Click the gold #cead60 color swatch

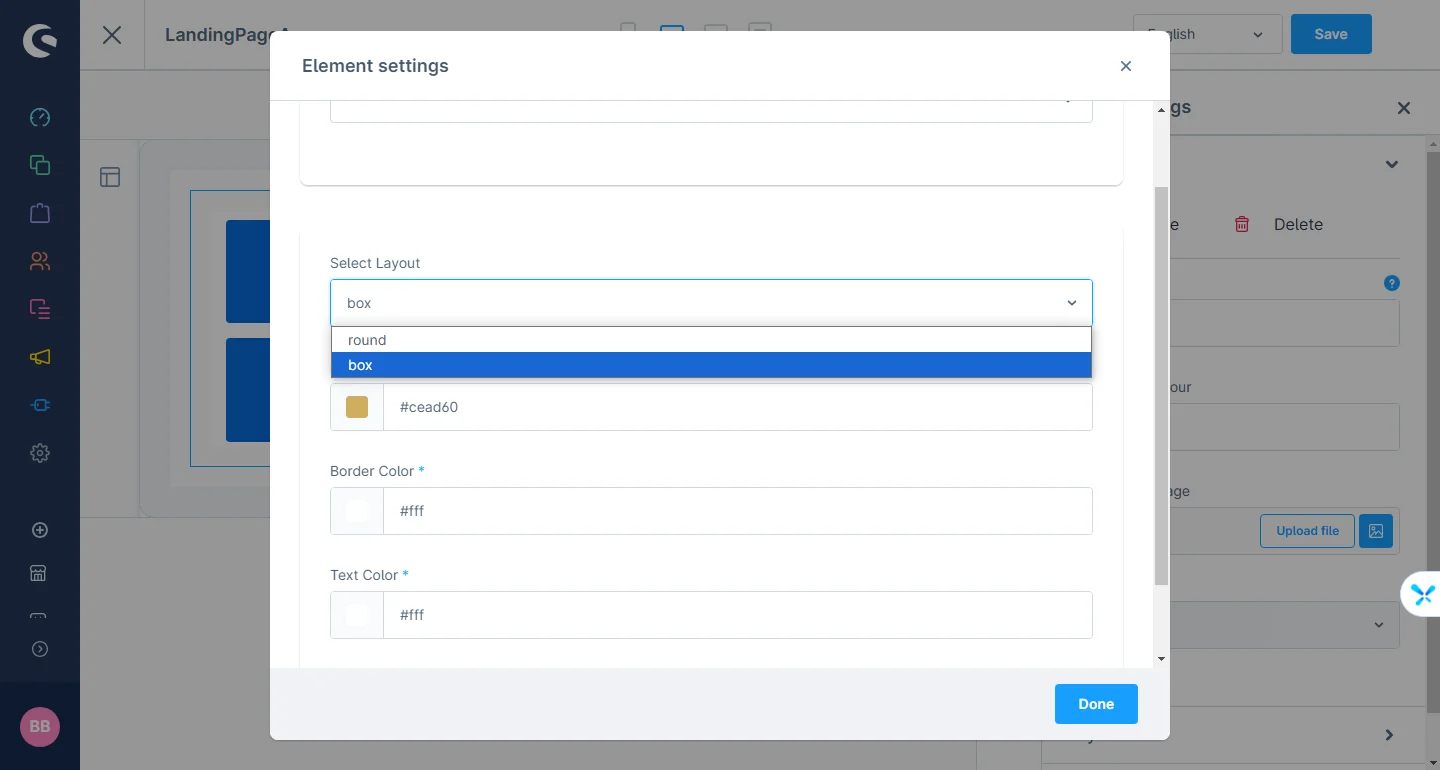[x=357, y=407]
